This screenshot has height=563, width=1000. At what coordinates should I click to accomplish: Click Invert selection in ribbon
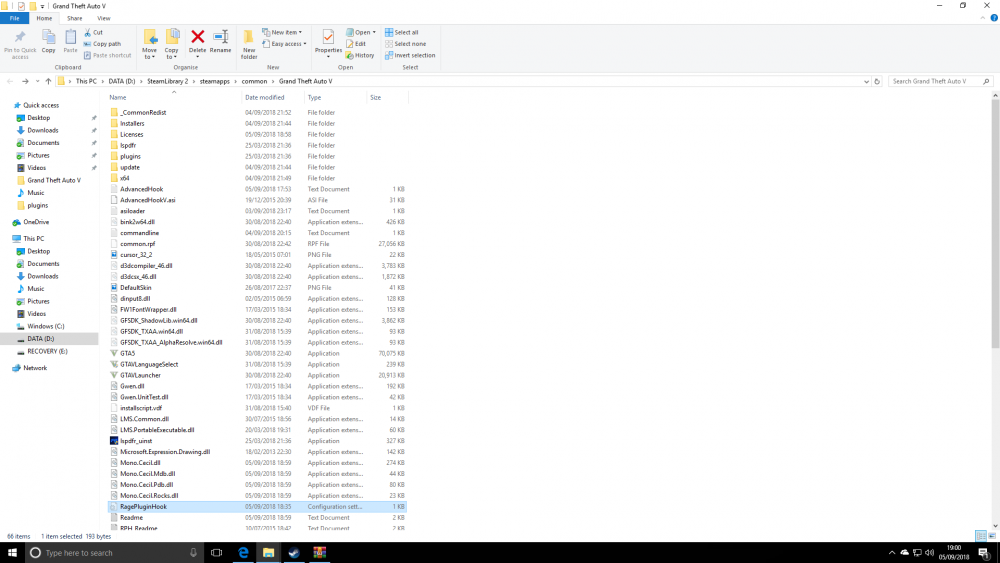coord(409,55)
